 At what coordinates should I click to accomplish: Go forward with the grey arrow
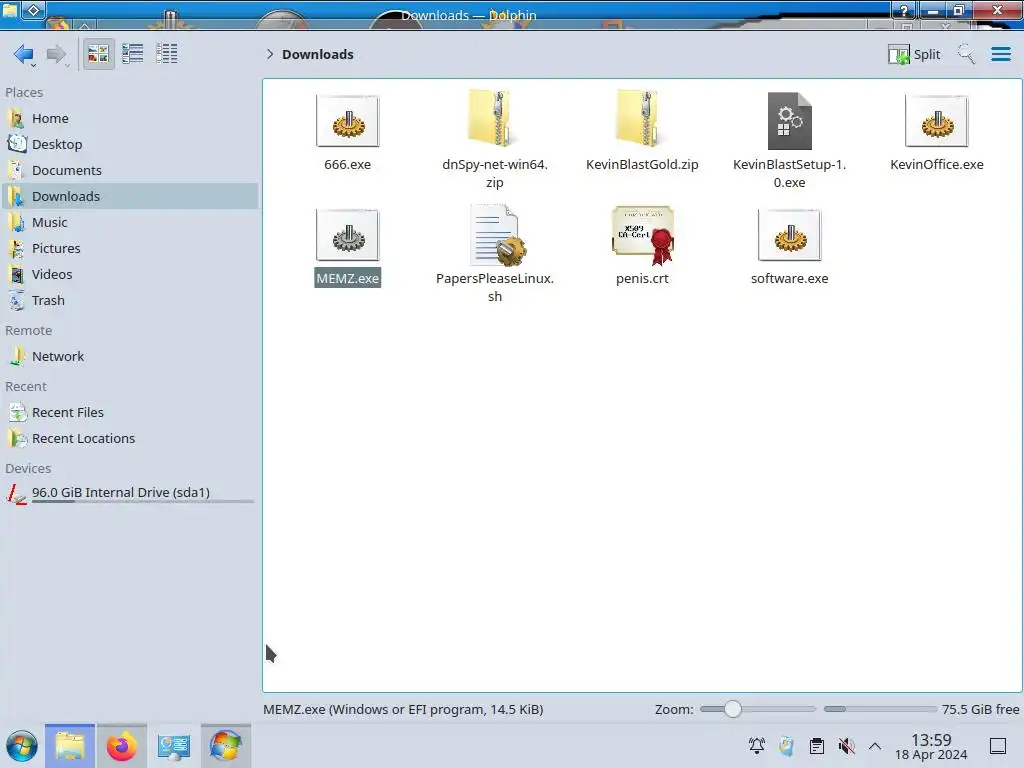pyautogui.click(x=57, y=54)
